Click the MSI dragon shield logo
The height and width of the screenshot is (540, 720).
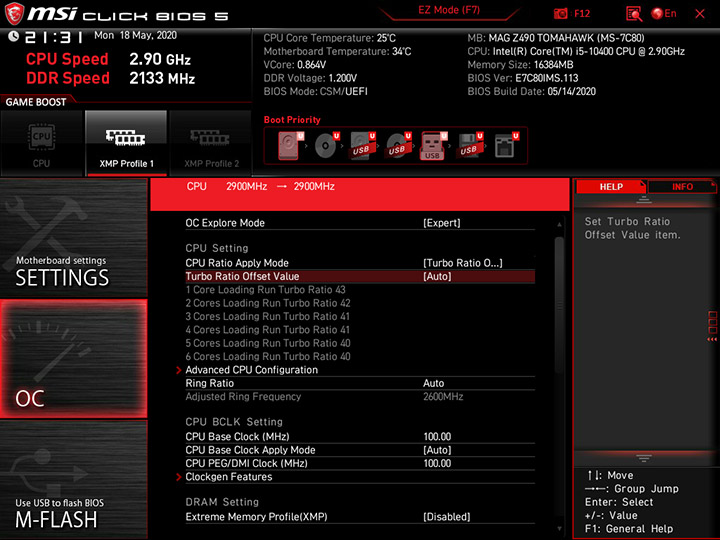pos(14,13)
